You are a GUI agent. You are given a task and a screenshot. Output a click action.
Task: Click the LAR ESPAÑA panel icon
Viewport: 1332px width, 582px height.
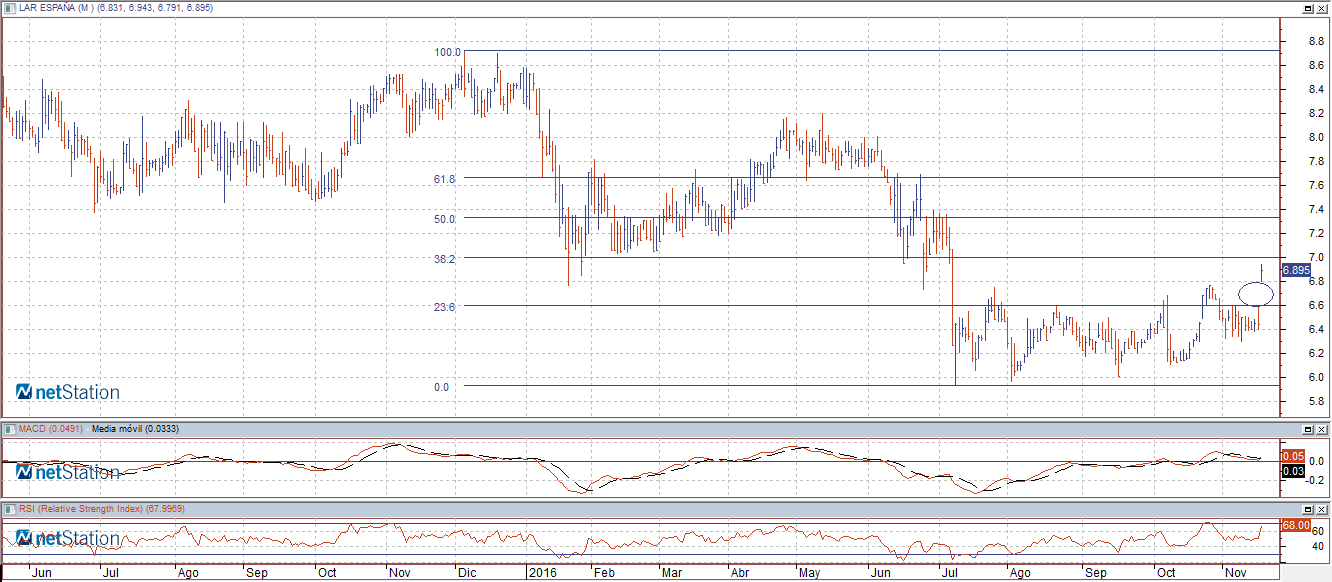(9, 7)
